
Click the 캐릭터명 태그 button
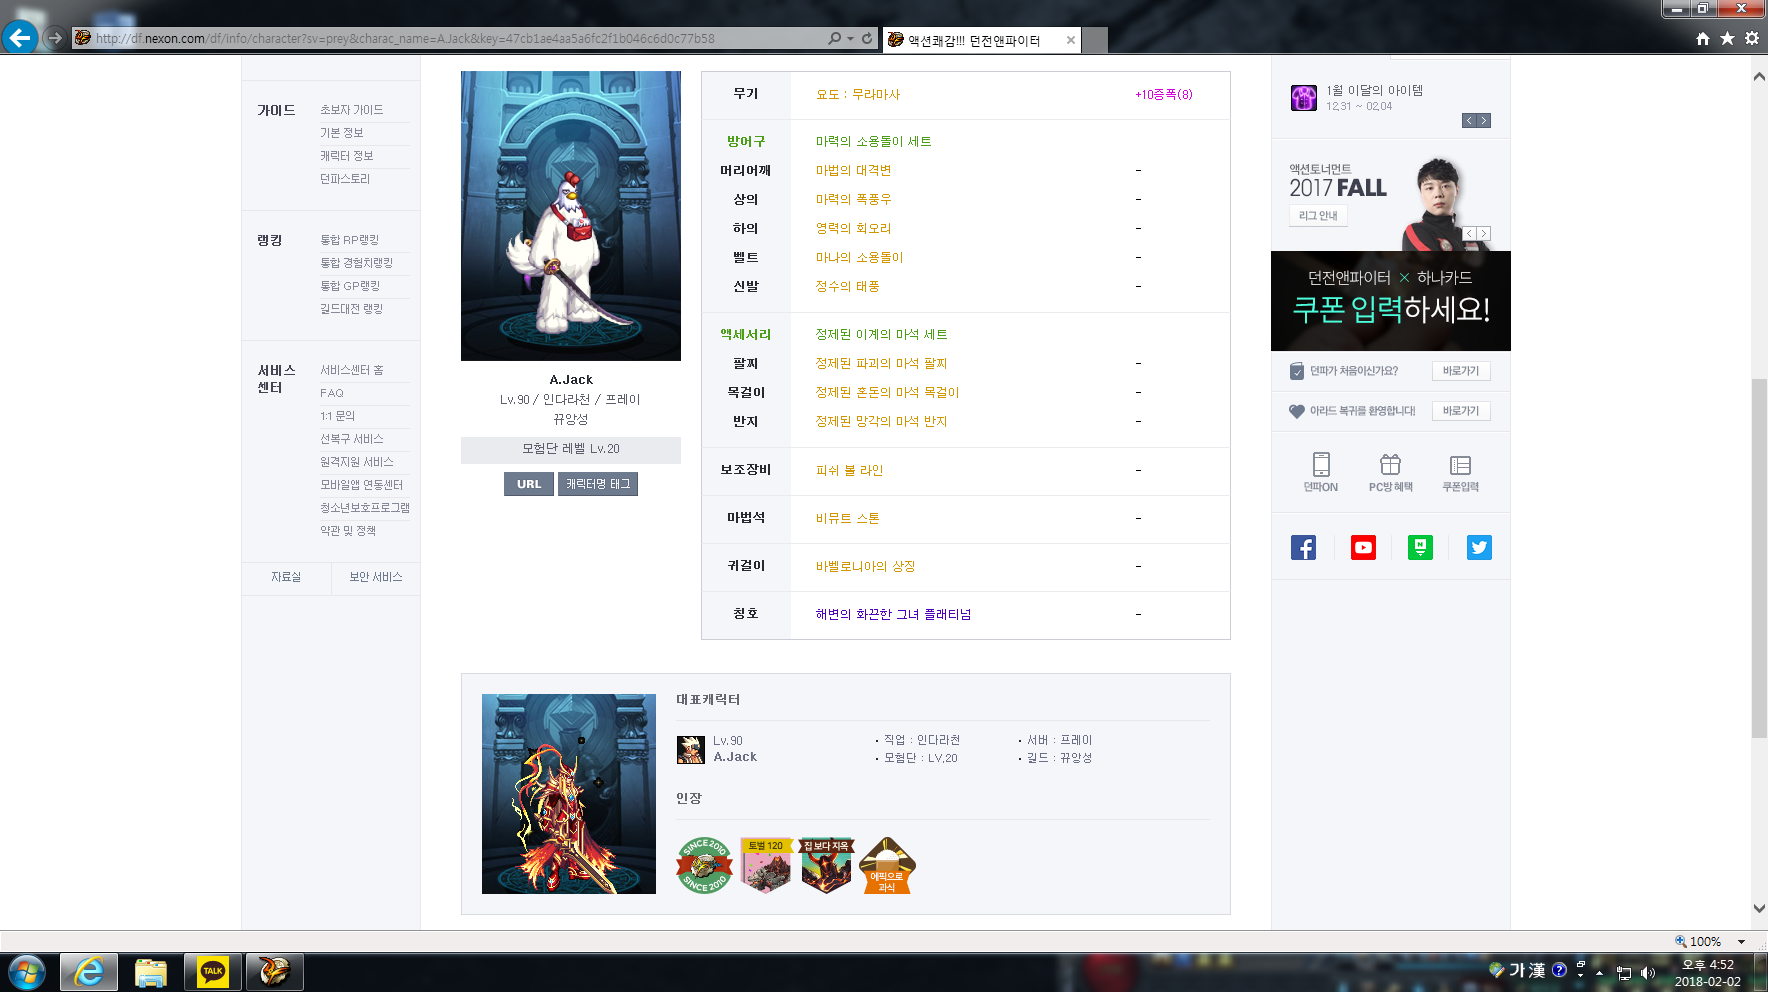(x=598, y=484)
